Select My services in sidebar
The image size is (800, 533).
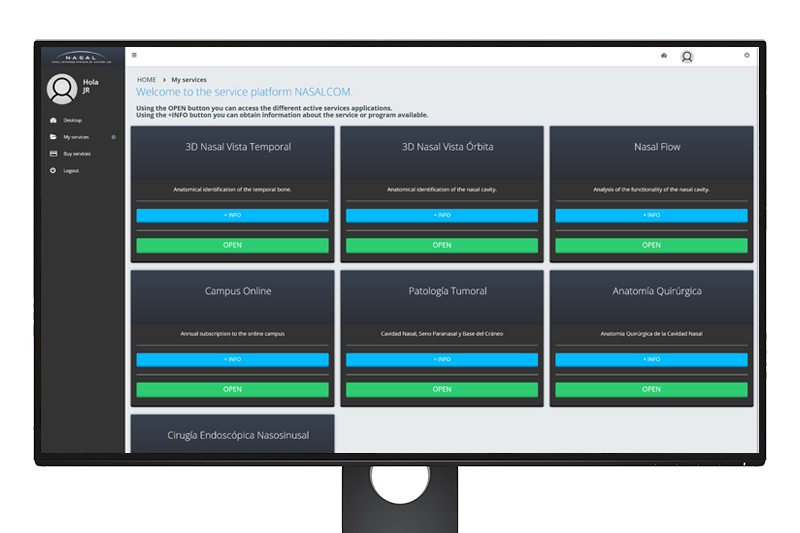pyautogui.click(x=76, y=137)
